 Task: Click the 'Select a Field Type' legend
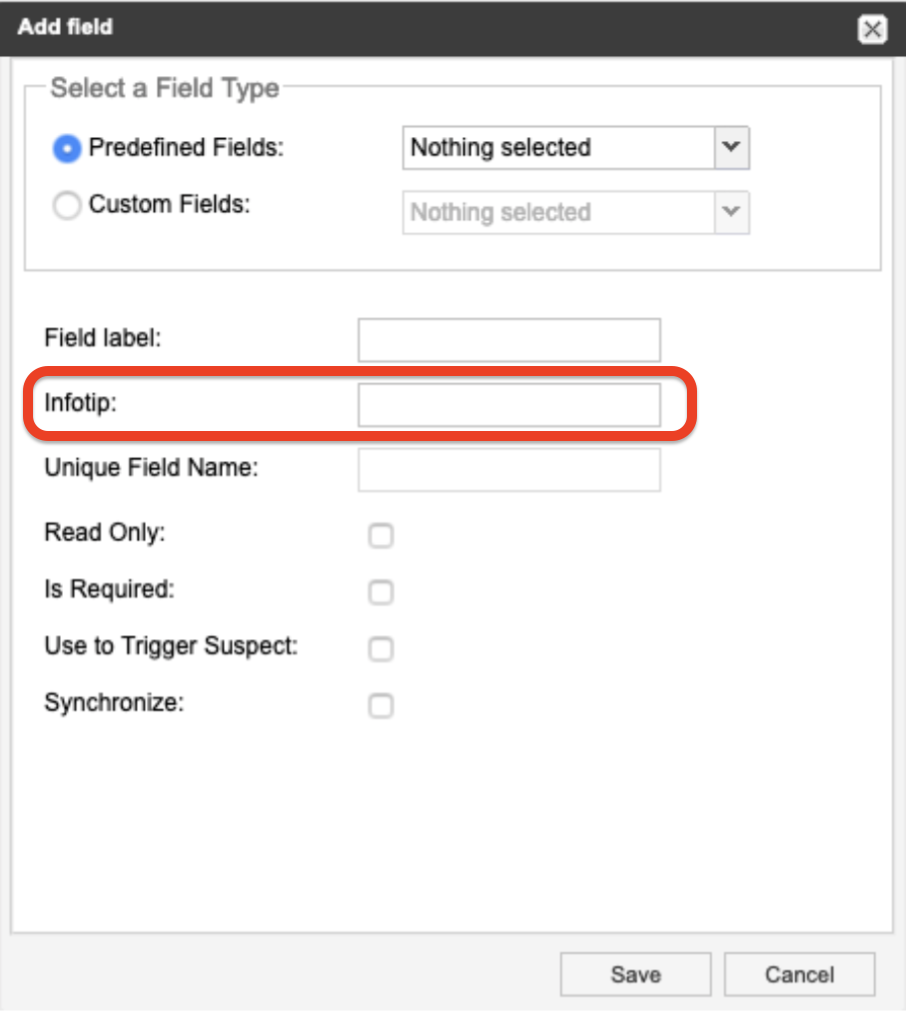click(x=165, y=88)
